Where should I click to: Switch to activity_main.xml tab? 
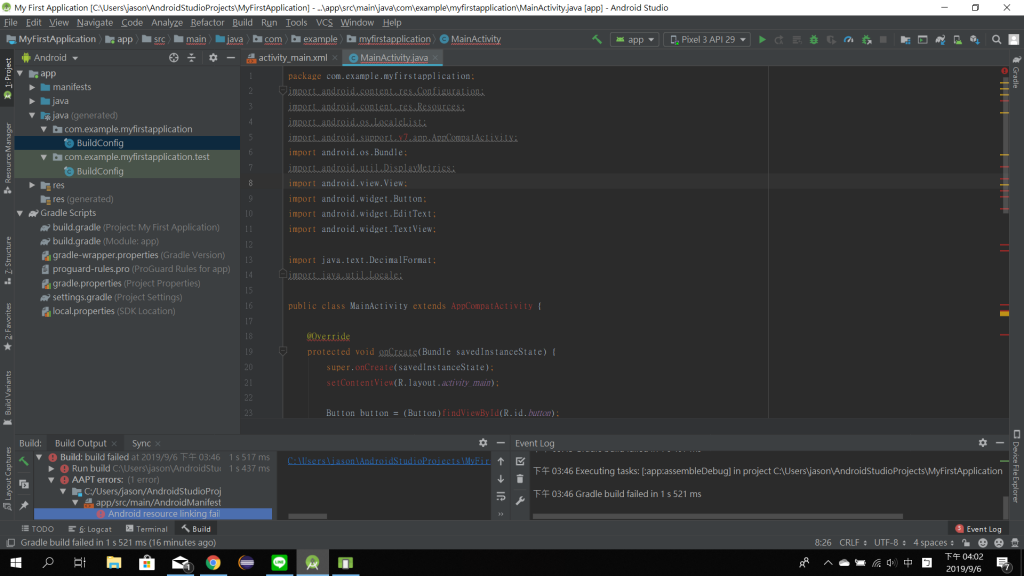292,57
